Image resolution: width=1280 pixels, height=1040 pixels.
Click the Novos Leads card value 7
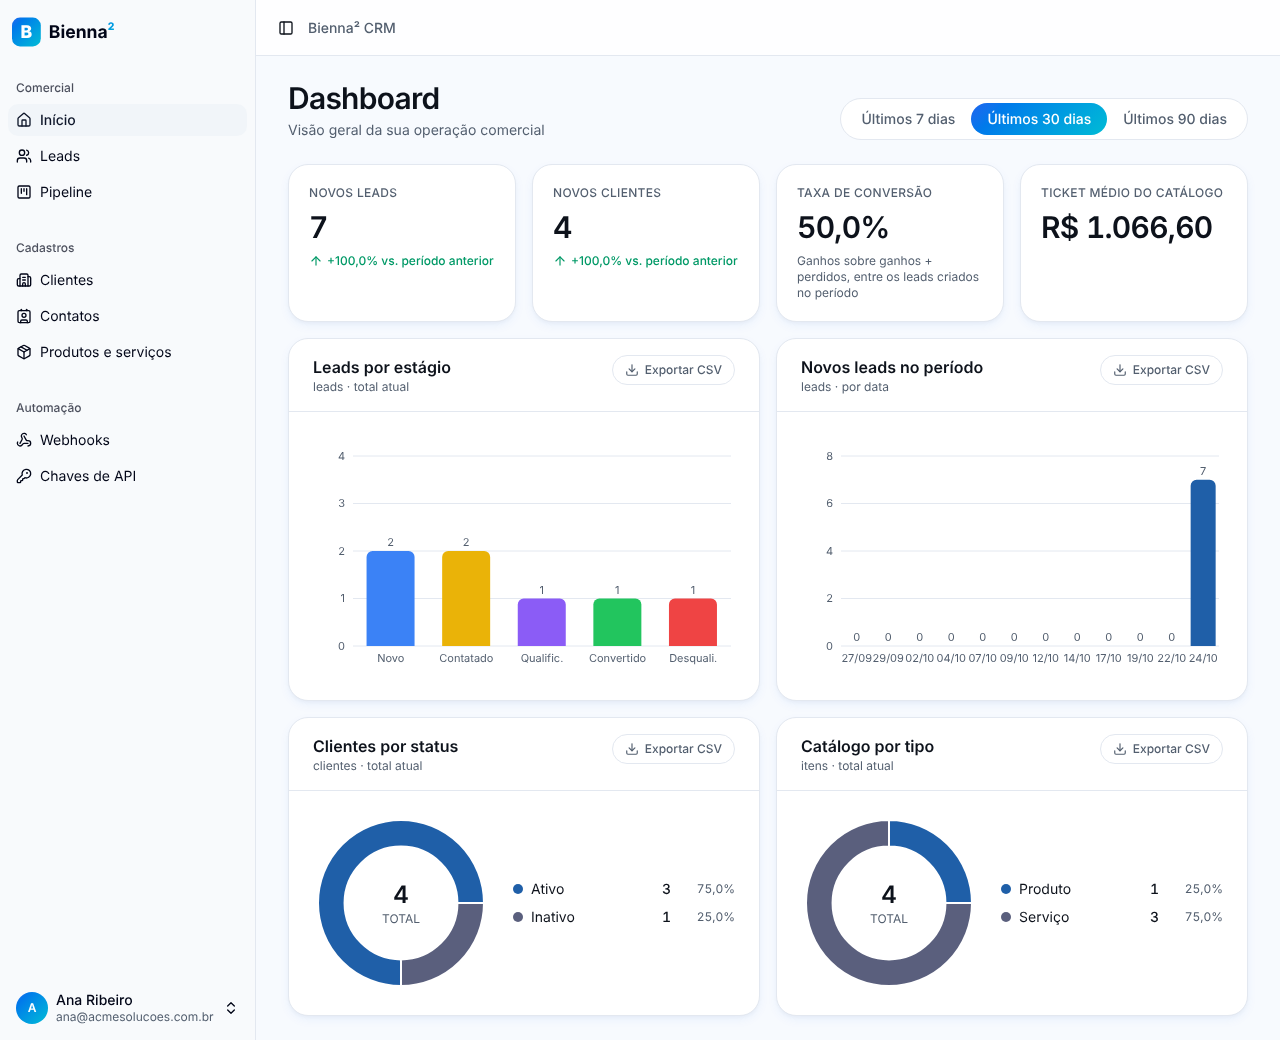tap(319, 228)
